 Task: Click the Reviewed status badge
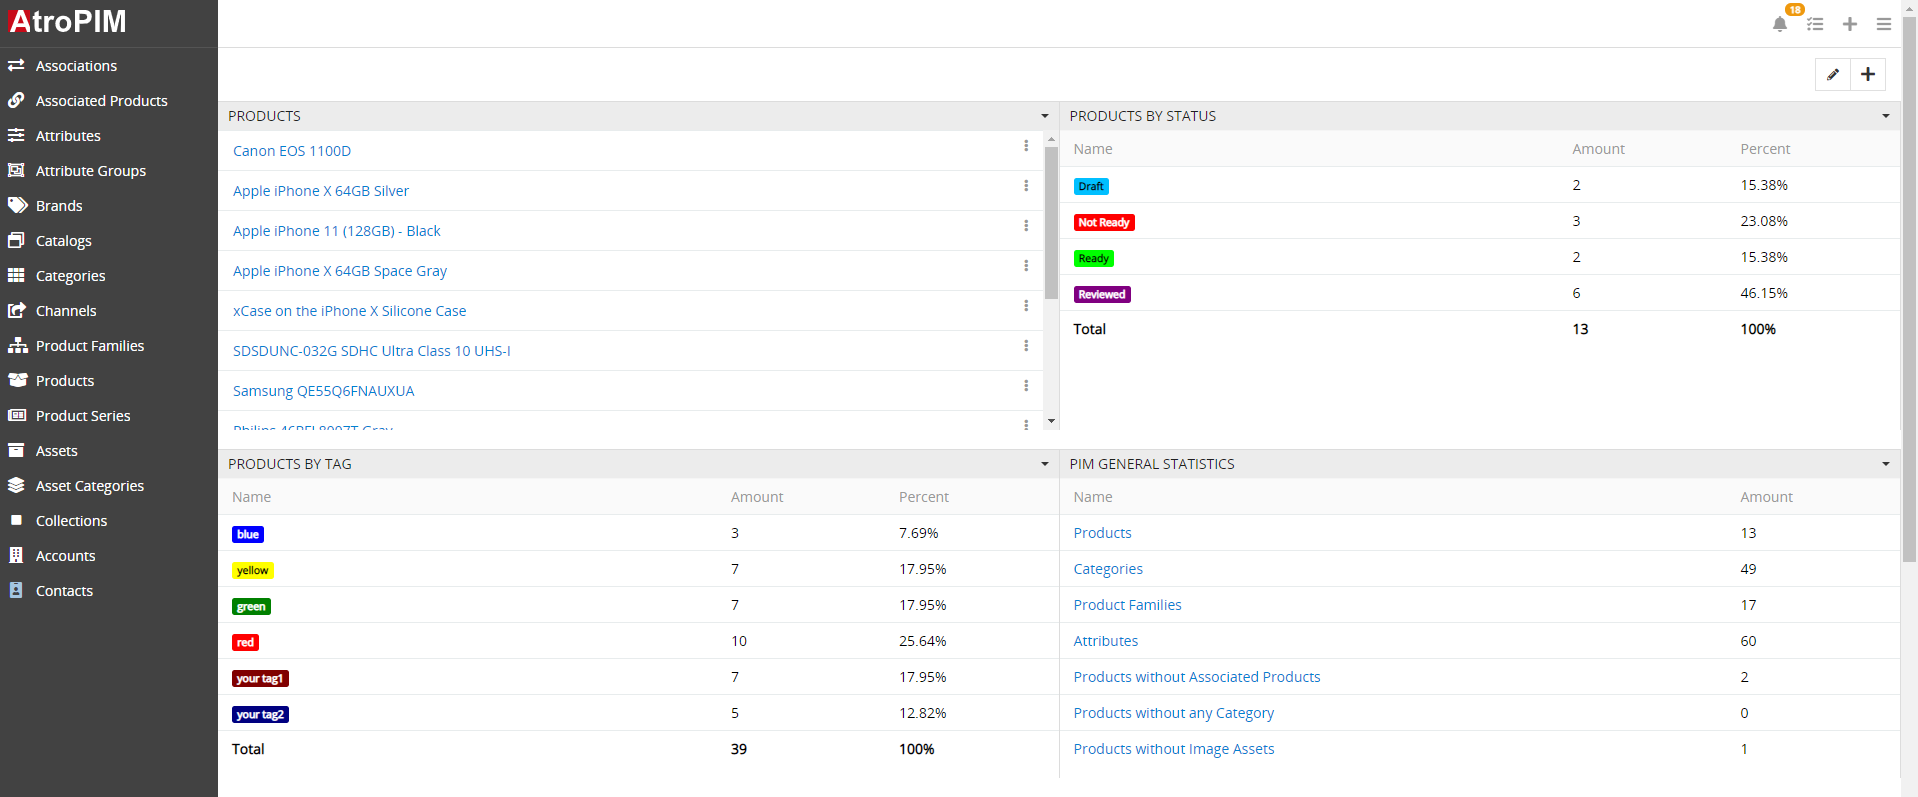[1102, 294]
